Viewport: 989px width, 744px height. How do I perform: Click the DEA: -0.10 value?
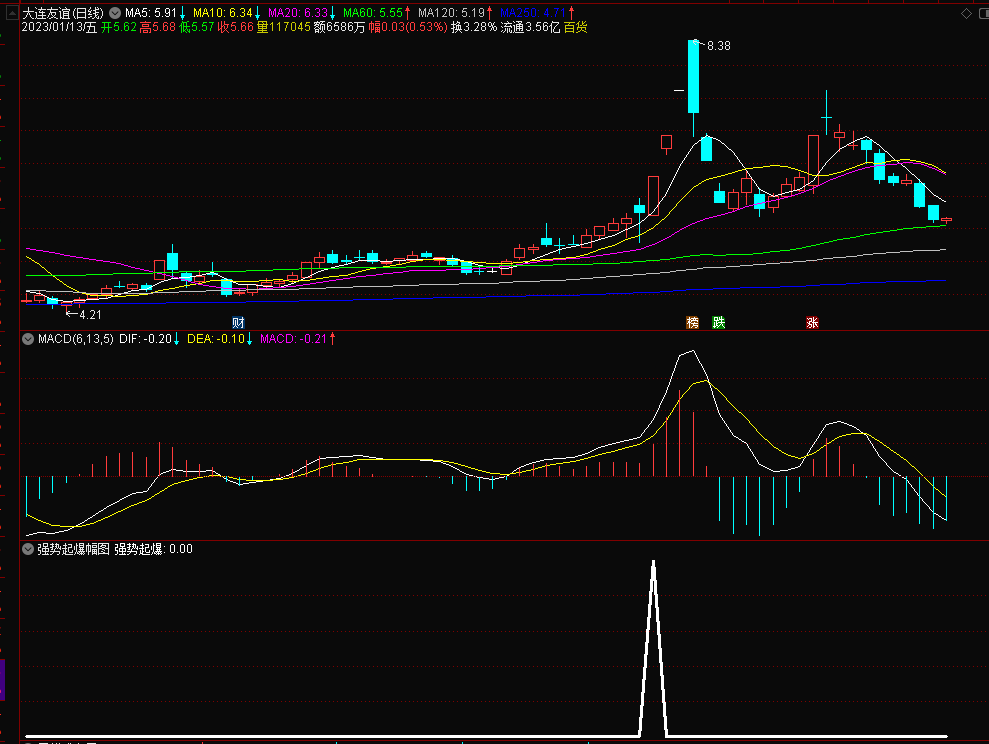coord(216,339)
